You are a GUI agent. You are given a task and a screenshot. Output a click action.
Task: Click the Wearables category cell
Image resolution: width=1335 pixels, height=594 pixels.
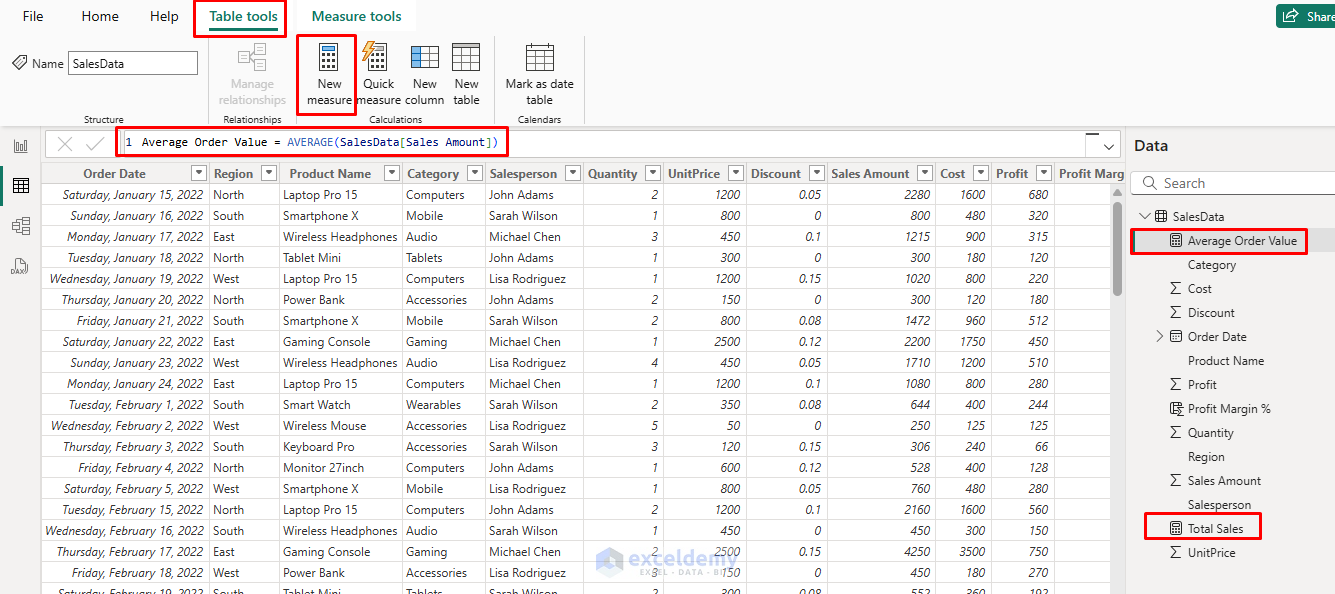click(x=444, y=405)
